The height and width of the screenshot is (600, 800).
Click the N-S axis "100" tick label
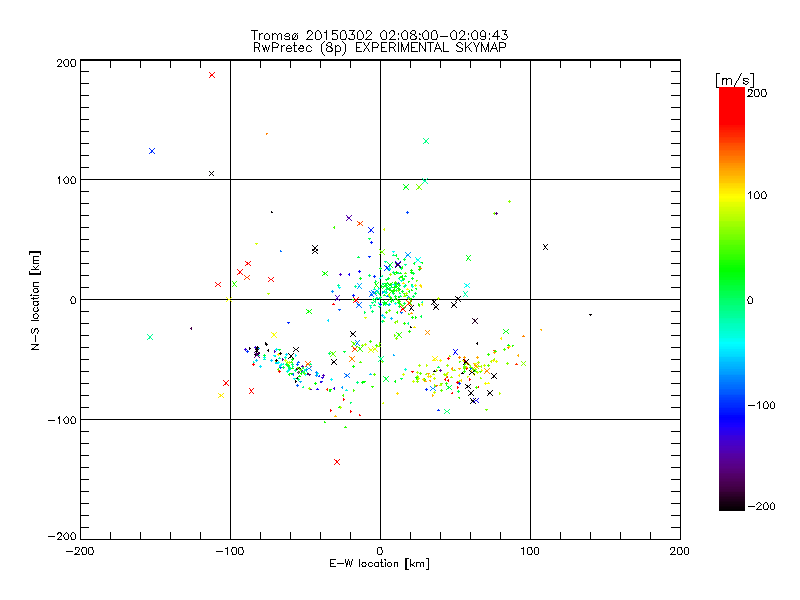(66, 180)
